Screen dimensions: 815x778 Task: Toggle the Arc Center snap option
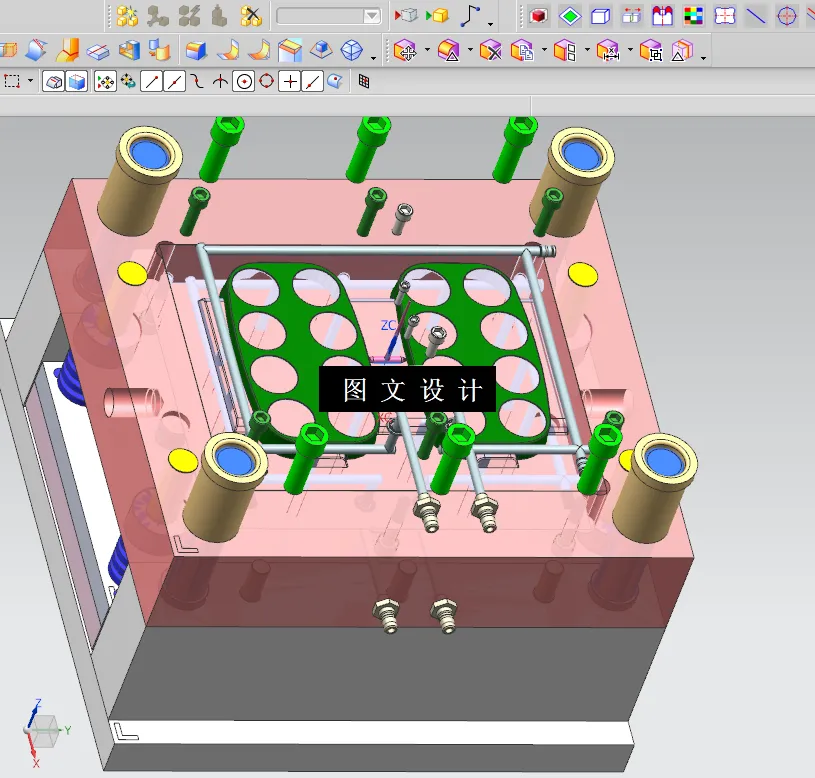[244, 82]
